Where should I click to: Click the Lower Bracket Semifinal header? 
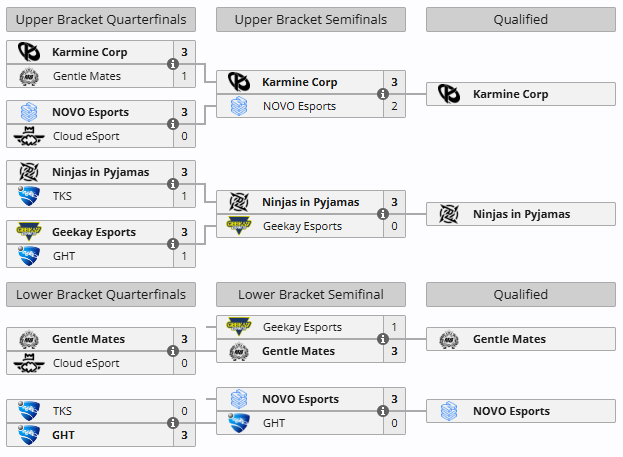[x=311, y=294]
